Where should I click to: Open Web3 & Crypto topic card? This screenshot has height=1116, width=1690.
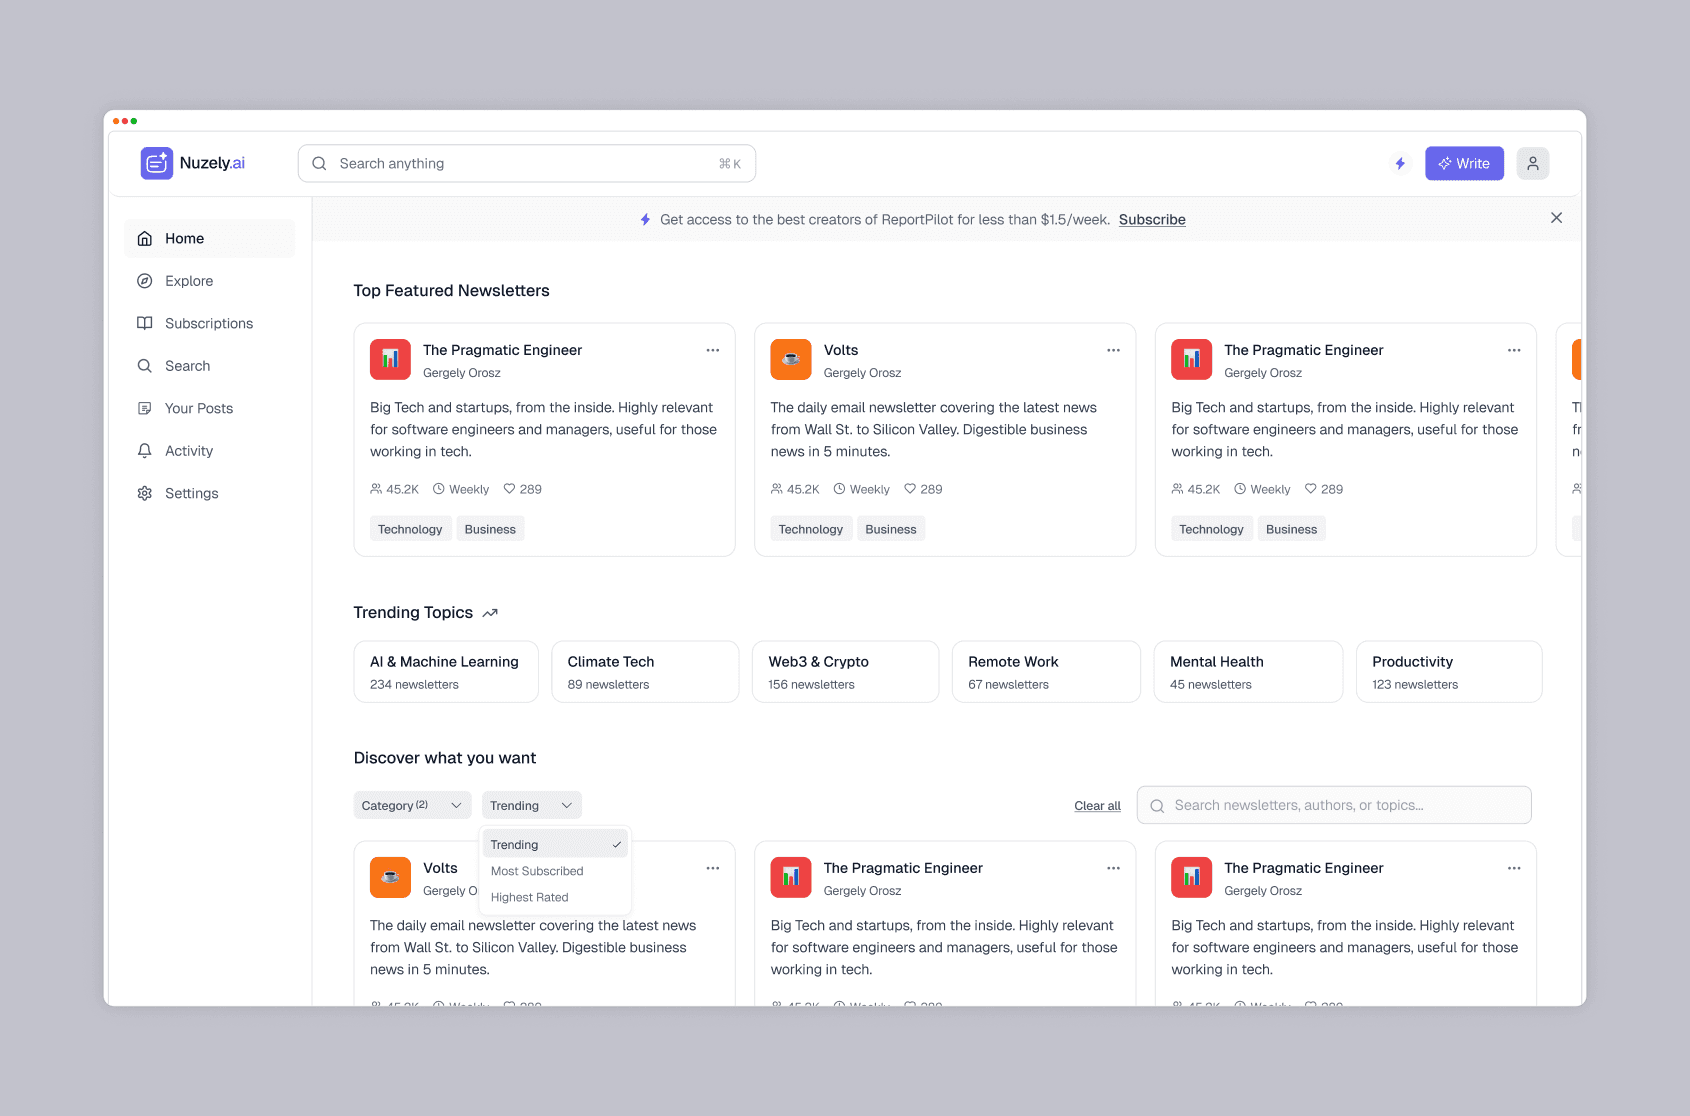(x=846, y=672)
